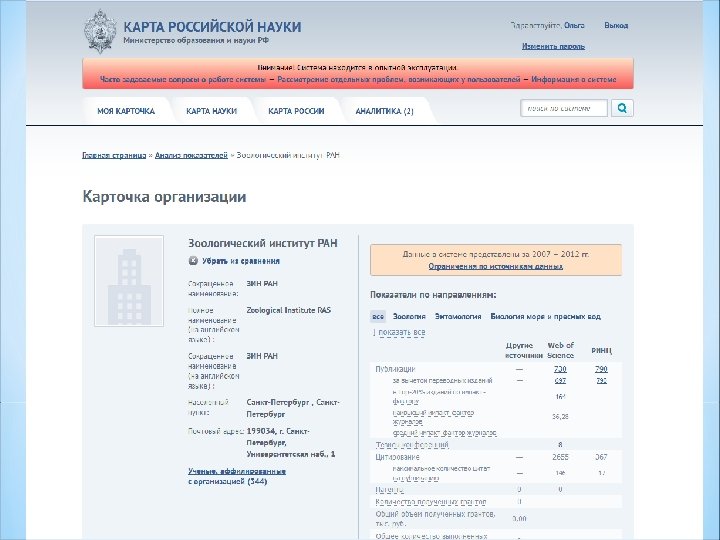
Task: Click the Web of Science column header
Action: coord(561,350)
